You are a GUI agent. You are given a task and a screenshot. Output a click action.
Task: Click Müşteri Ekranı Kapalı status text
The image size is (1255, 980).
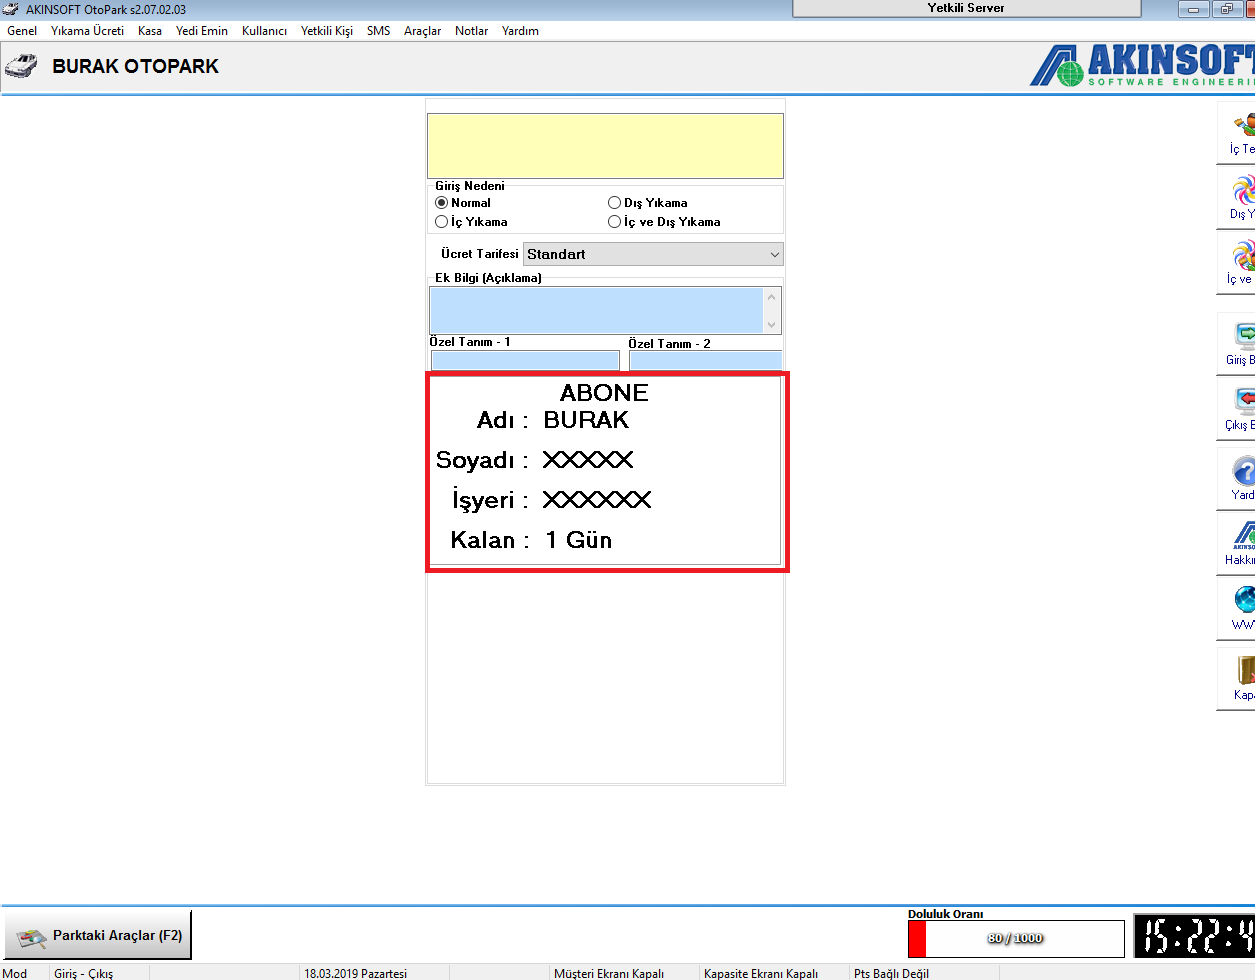tap(609, 973)
